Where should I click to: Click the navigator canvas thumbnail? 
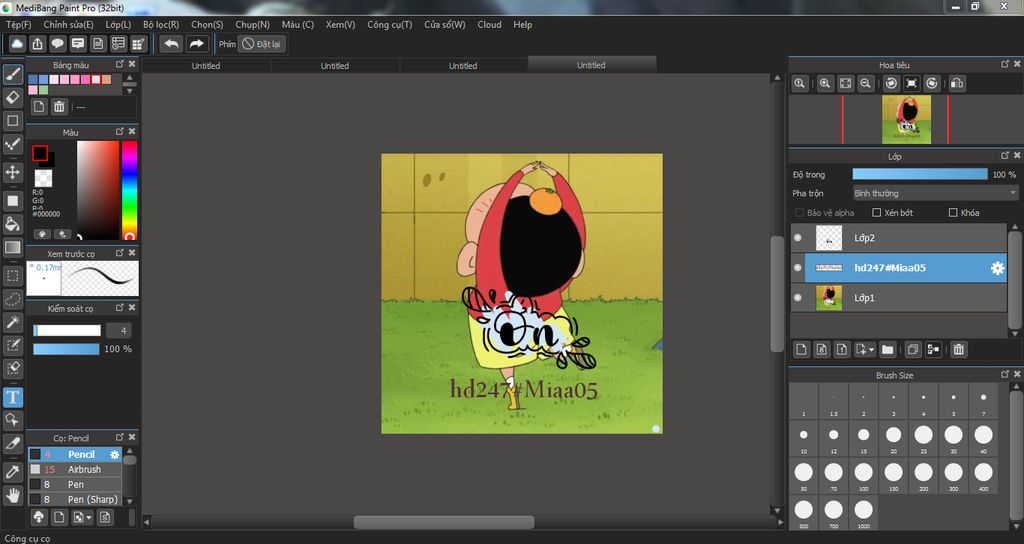[906, 120]
